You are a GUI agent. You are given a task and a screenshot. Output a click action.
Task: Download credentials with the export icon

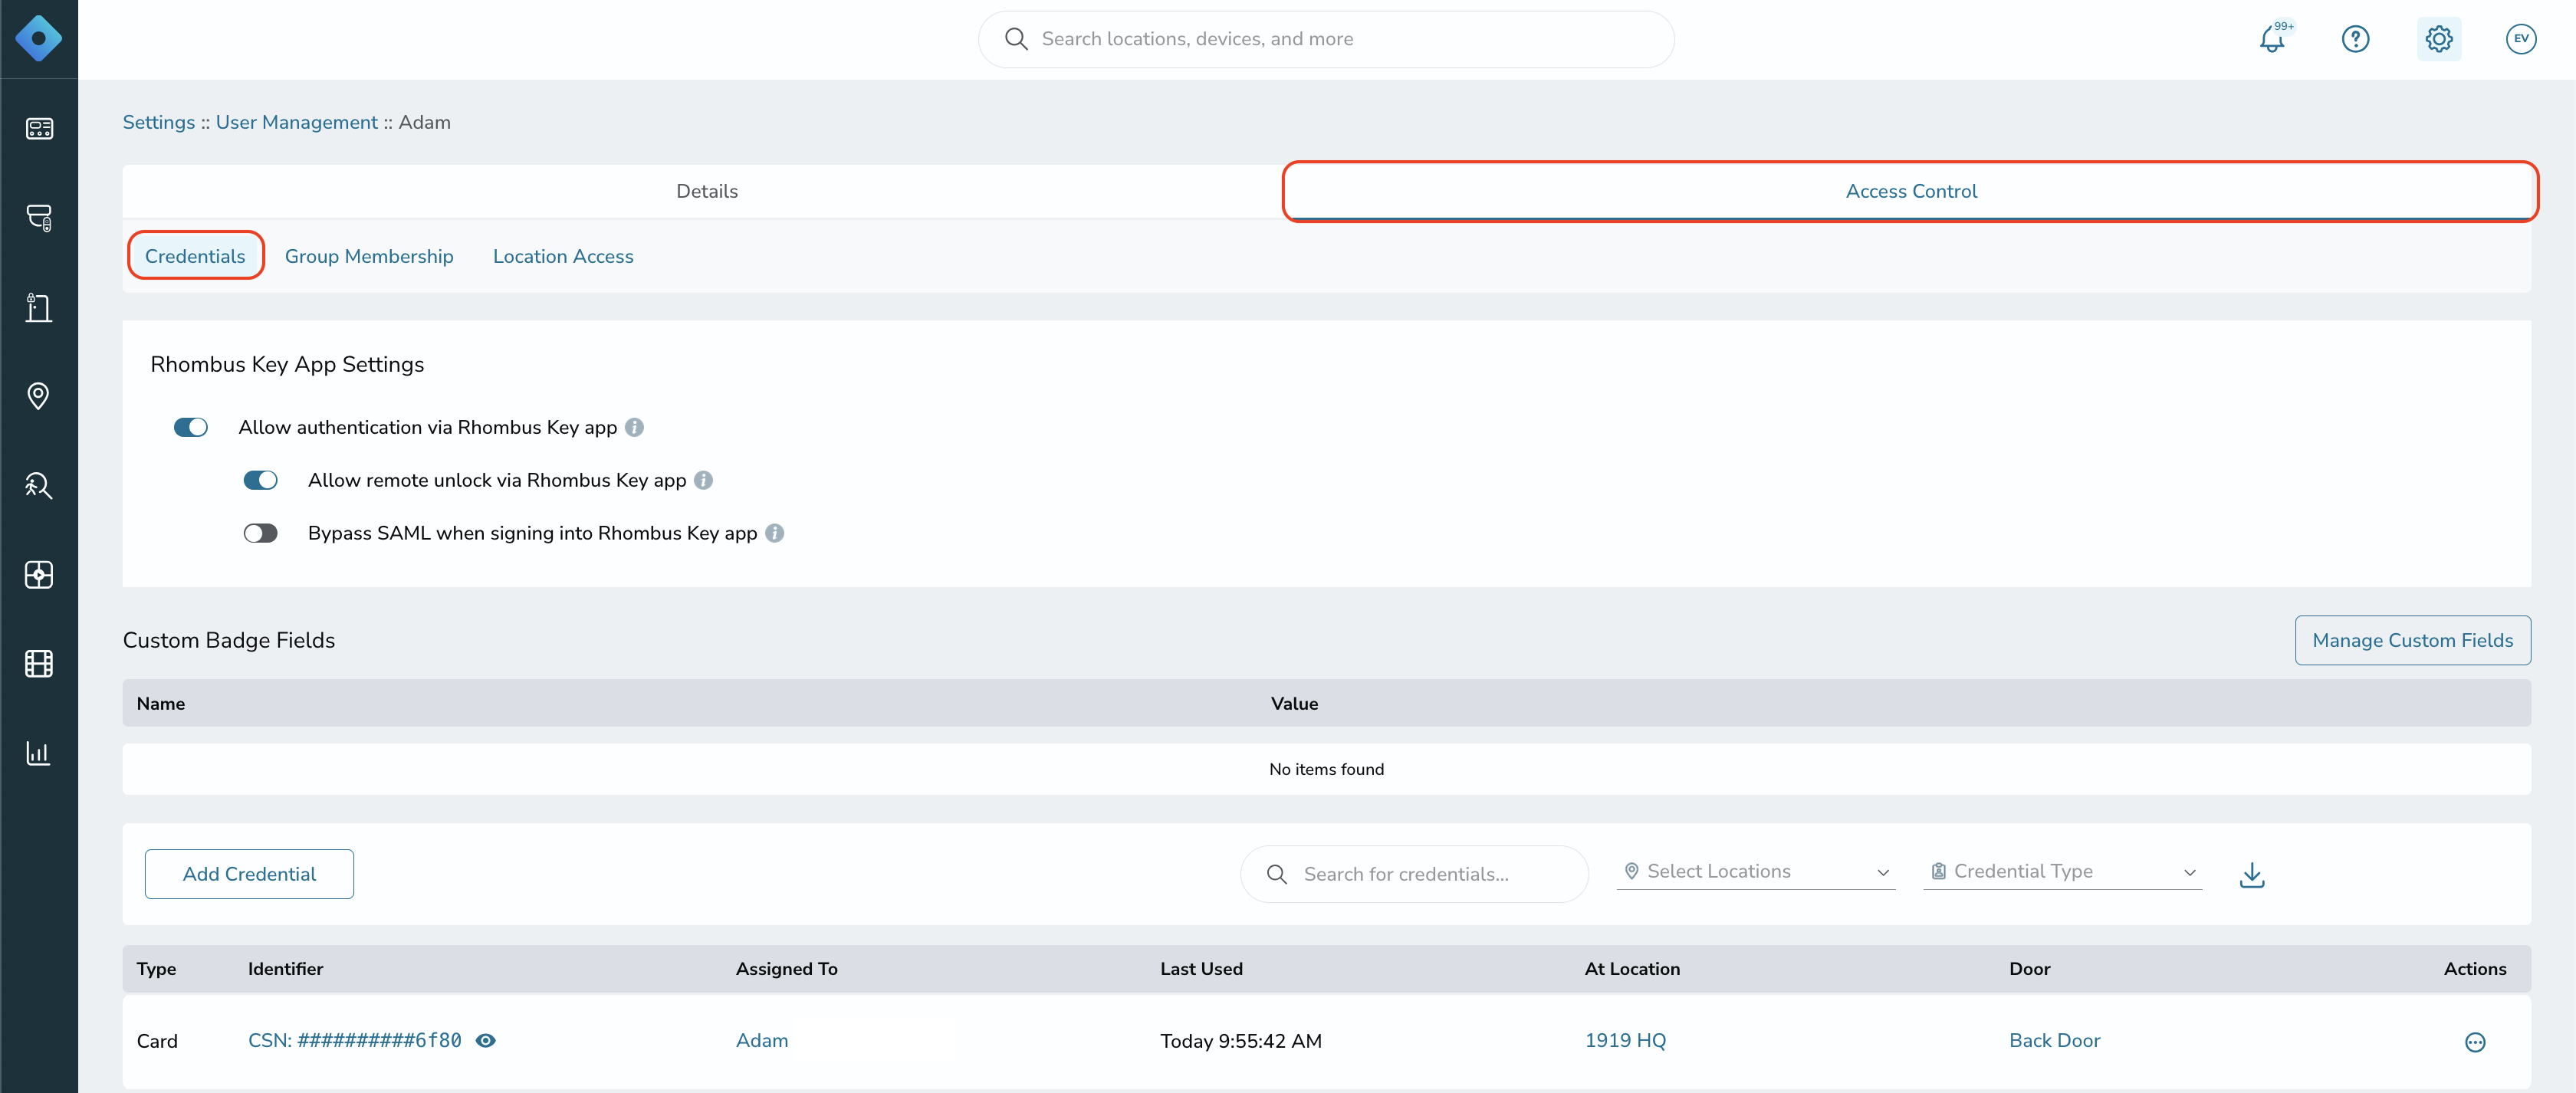tap(2251, 875)
